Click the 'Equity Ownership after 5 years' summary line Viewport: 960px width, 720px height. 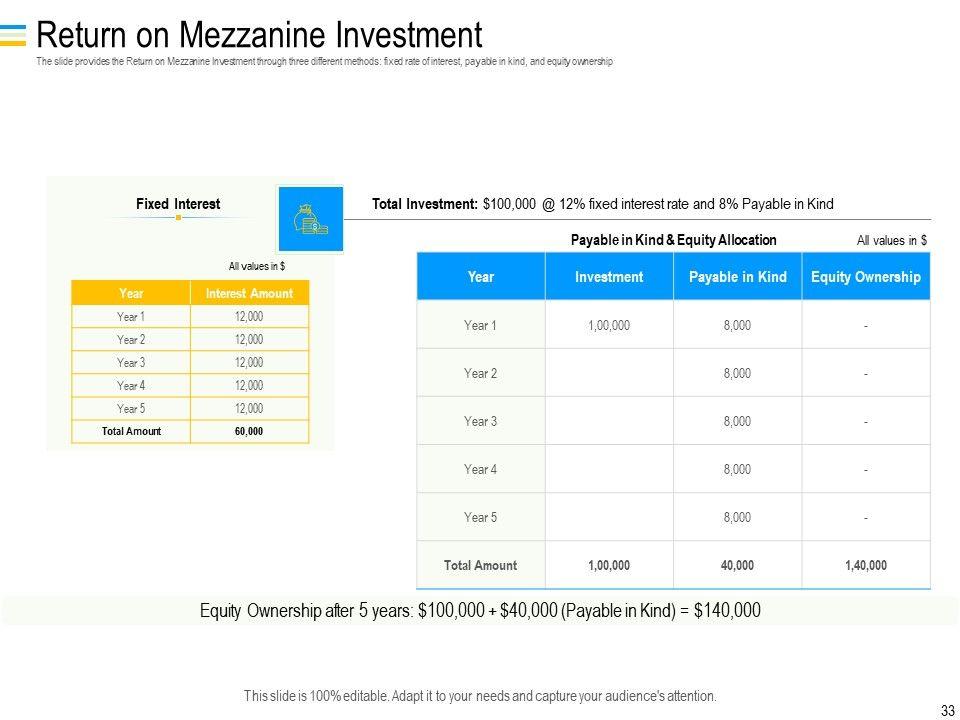481,610
